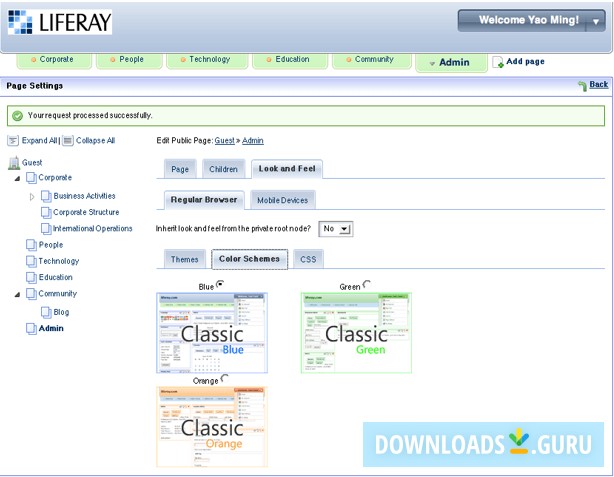This screenshot has height=477, width=614.
Task: Select People in the page tree
Action: (51, 245)
